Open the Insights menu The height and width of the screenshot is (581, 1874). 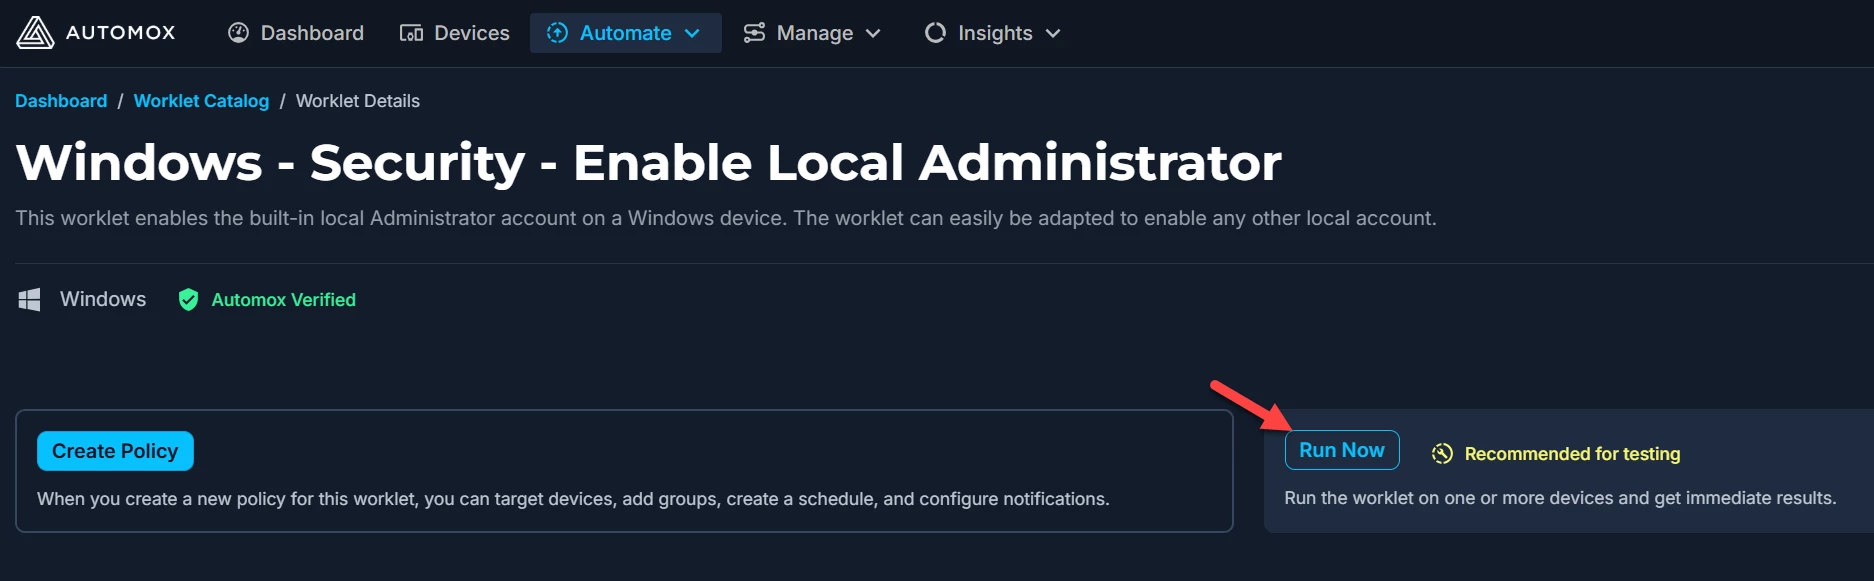pos(993,33)
